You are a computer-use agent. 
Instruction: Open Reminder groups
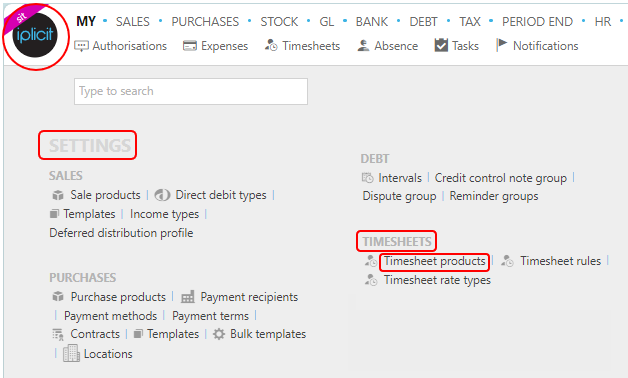[494, 196]
